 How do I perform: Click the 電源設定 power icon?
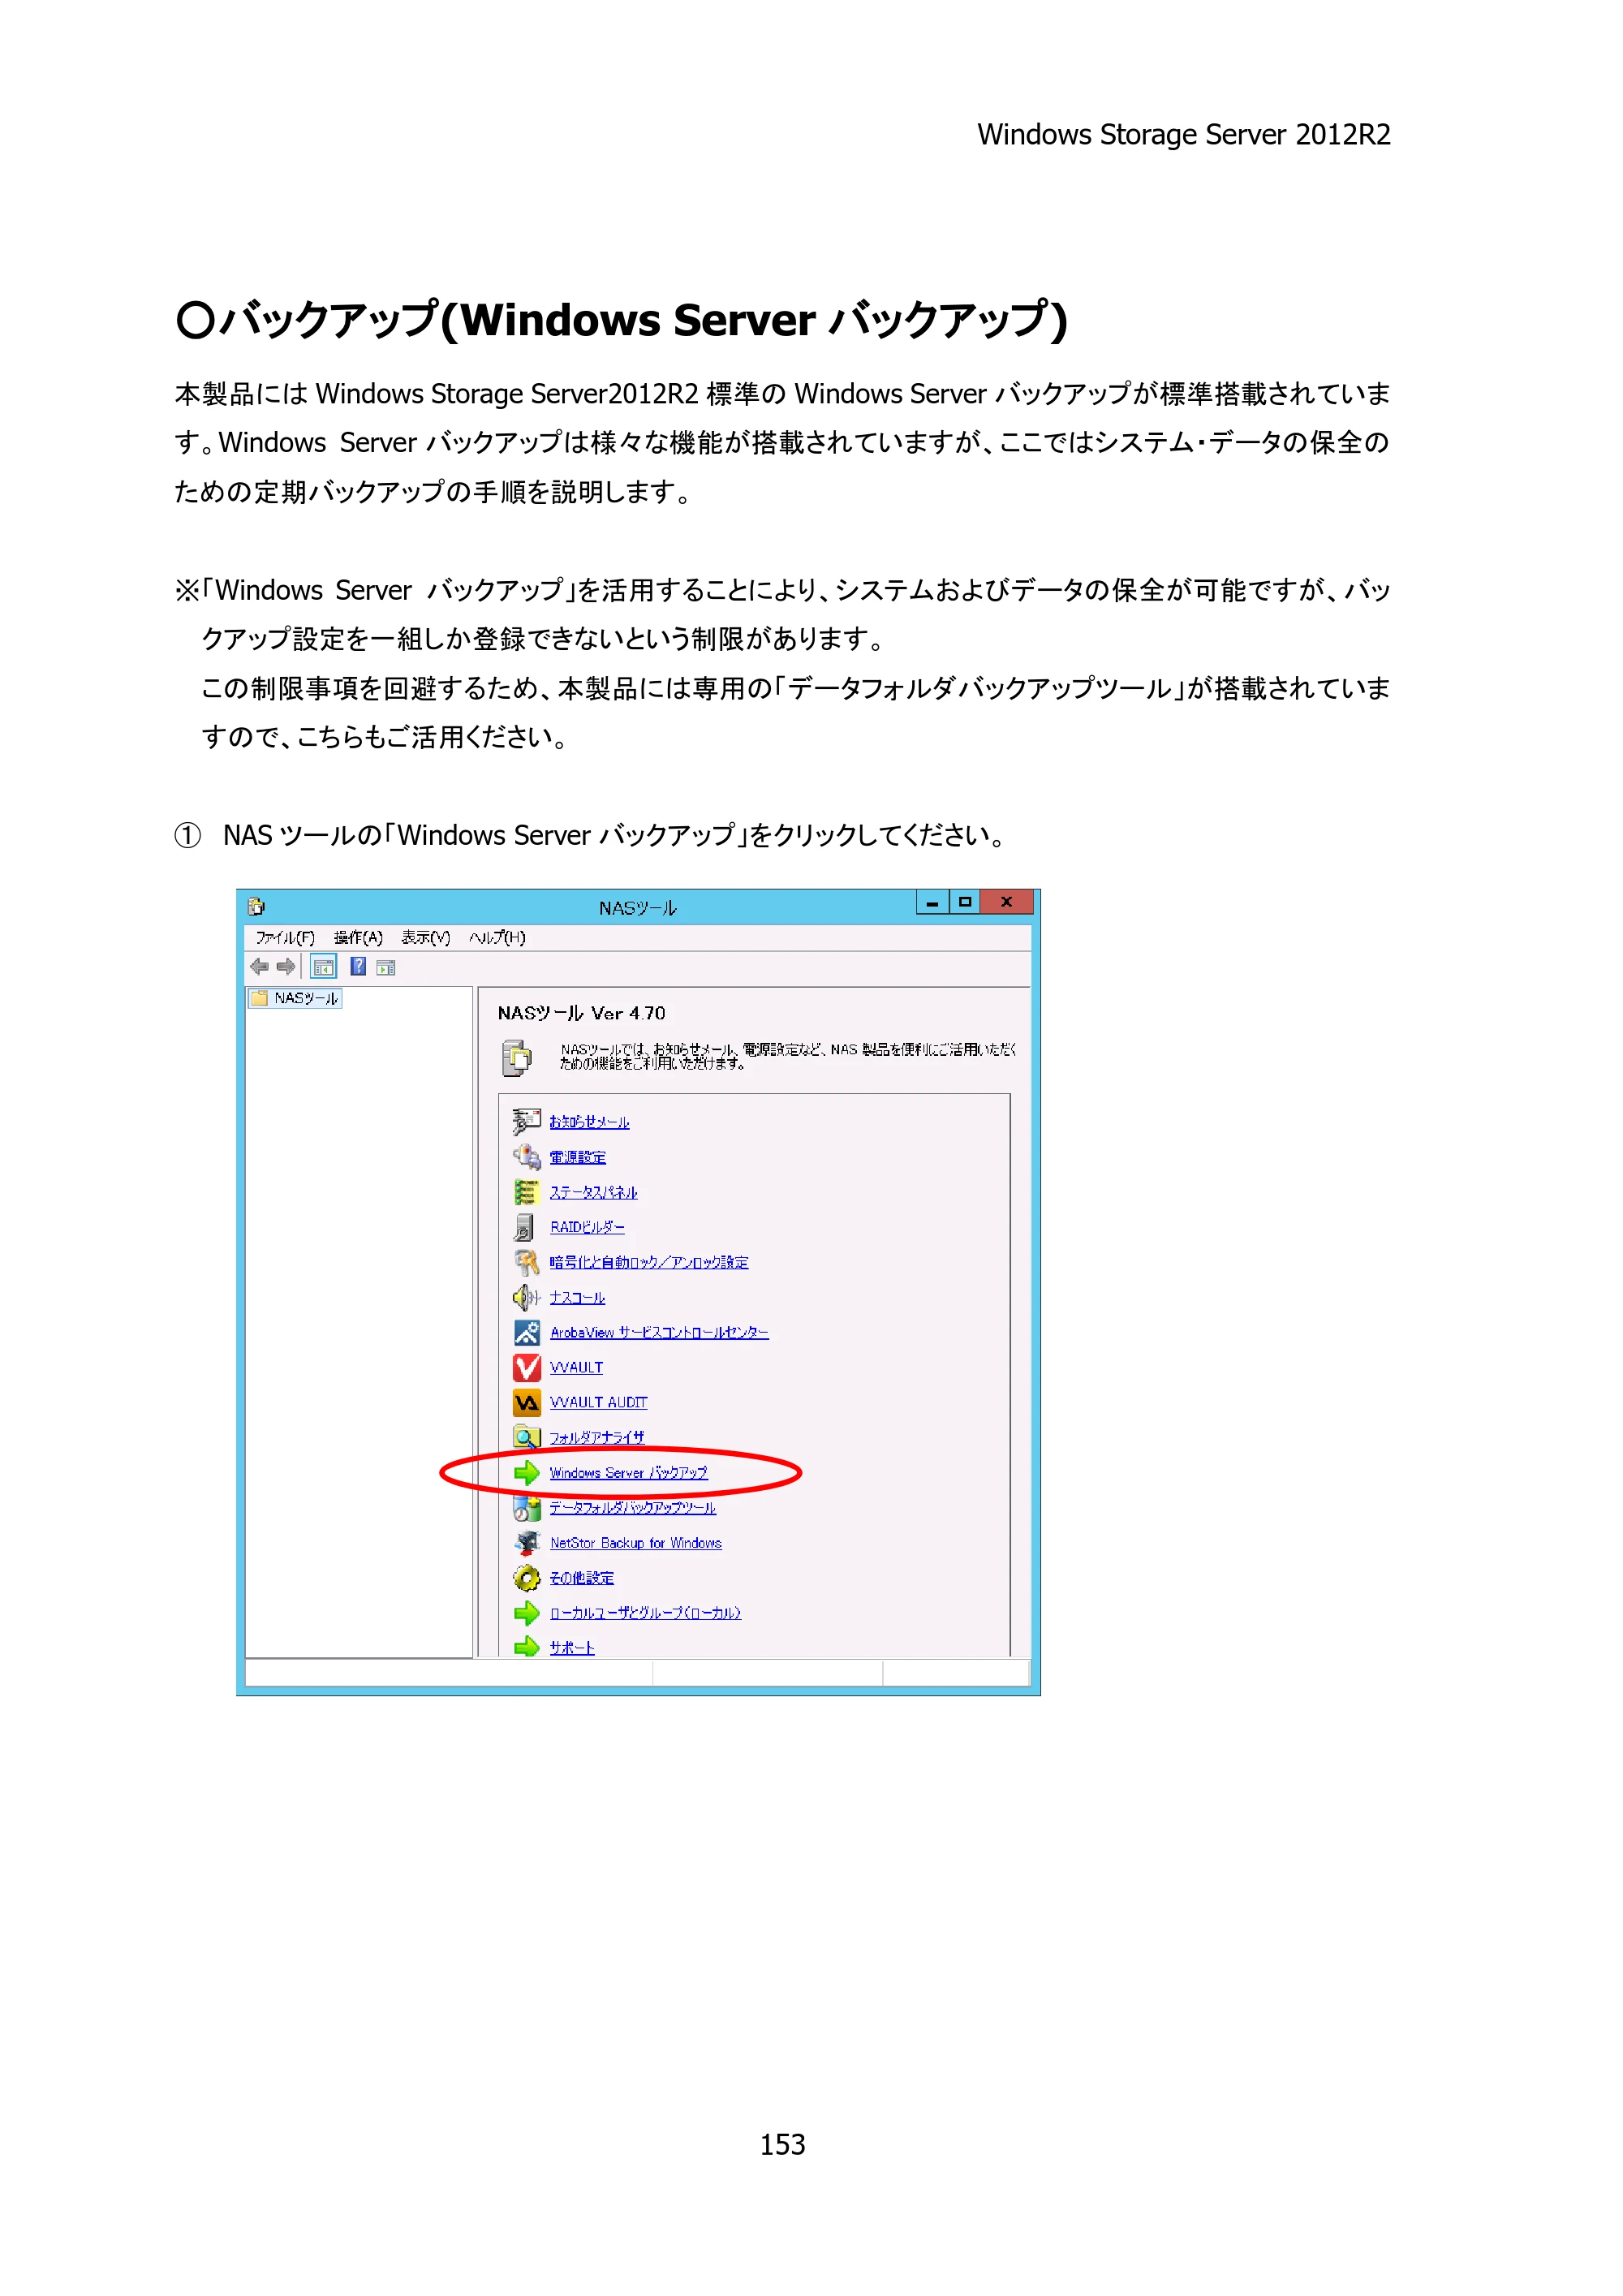coord(526,1157)
